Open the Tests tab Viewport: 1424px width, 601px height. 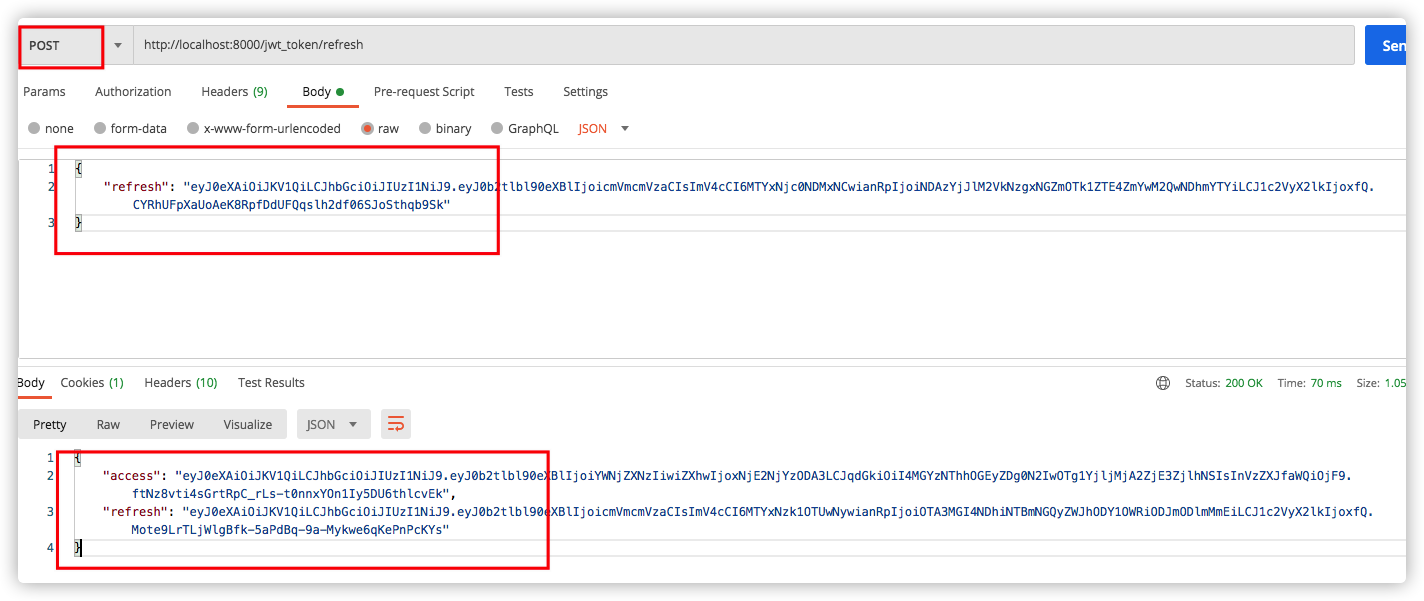point(518,91)
